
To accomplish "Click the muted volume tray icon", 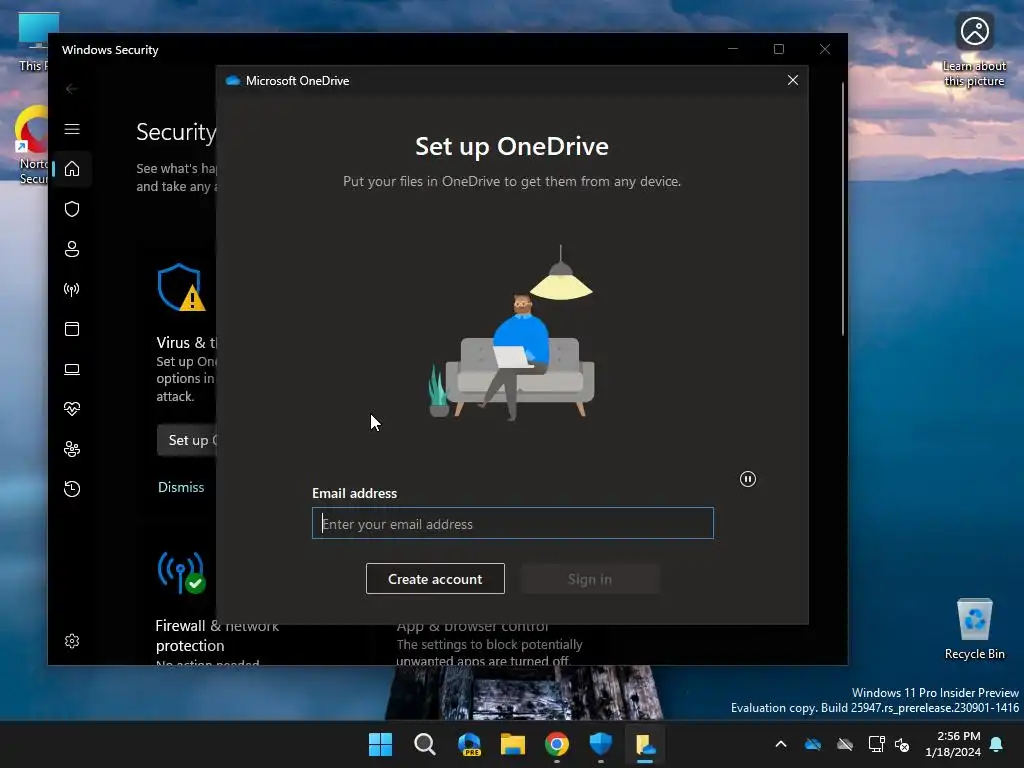I will click(902, 744).
